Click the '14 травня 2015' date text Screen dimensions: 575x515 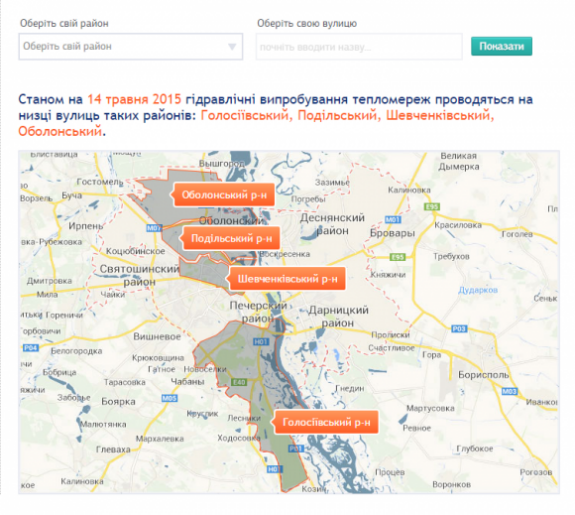tap(134, 99)
